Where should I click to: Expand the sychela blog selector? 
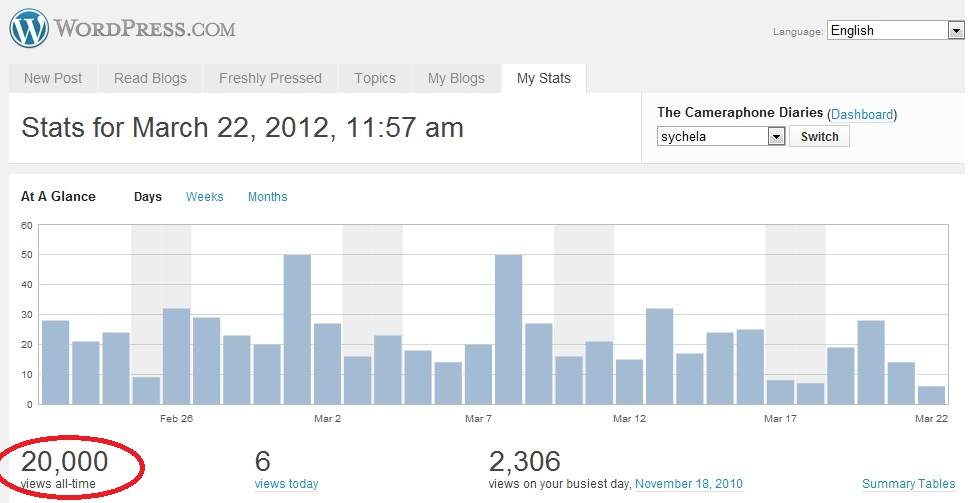(721, 137)
